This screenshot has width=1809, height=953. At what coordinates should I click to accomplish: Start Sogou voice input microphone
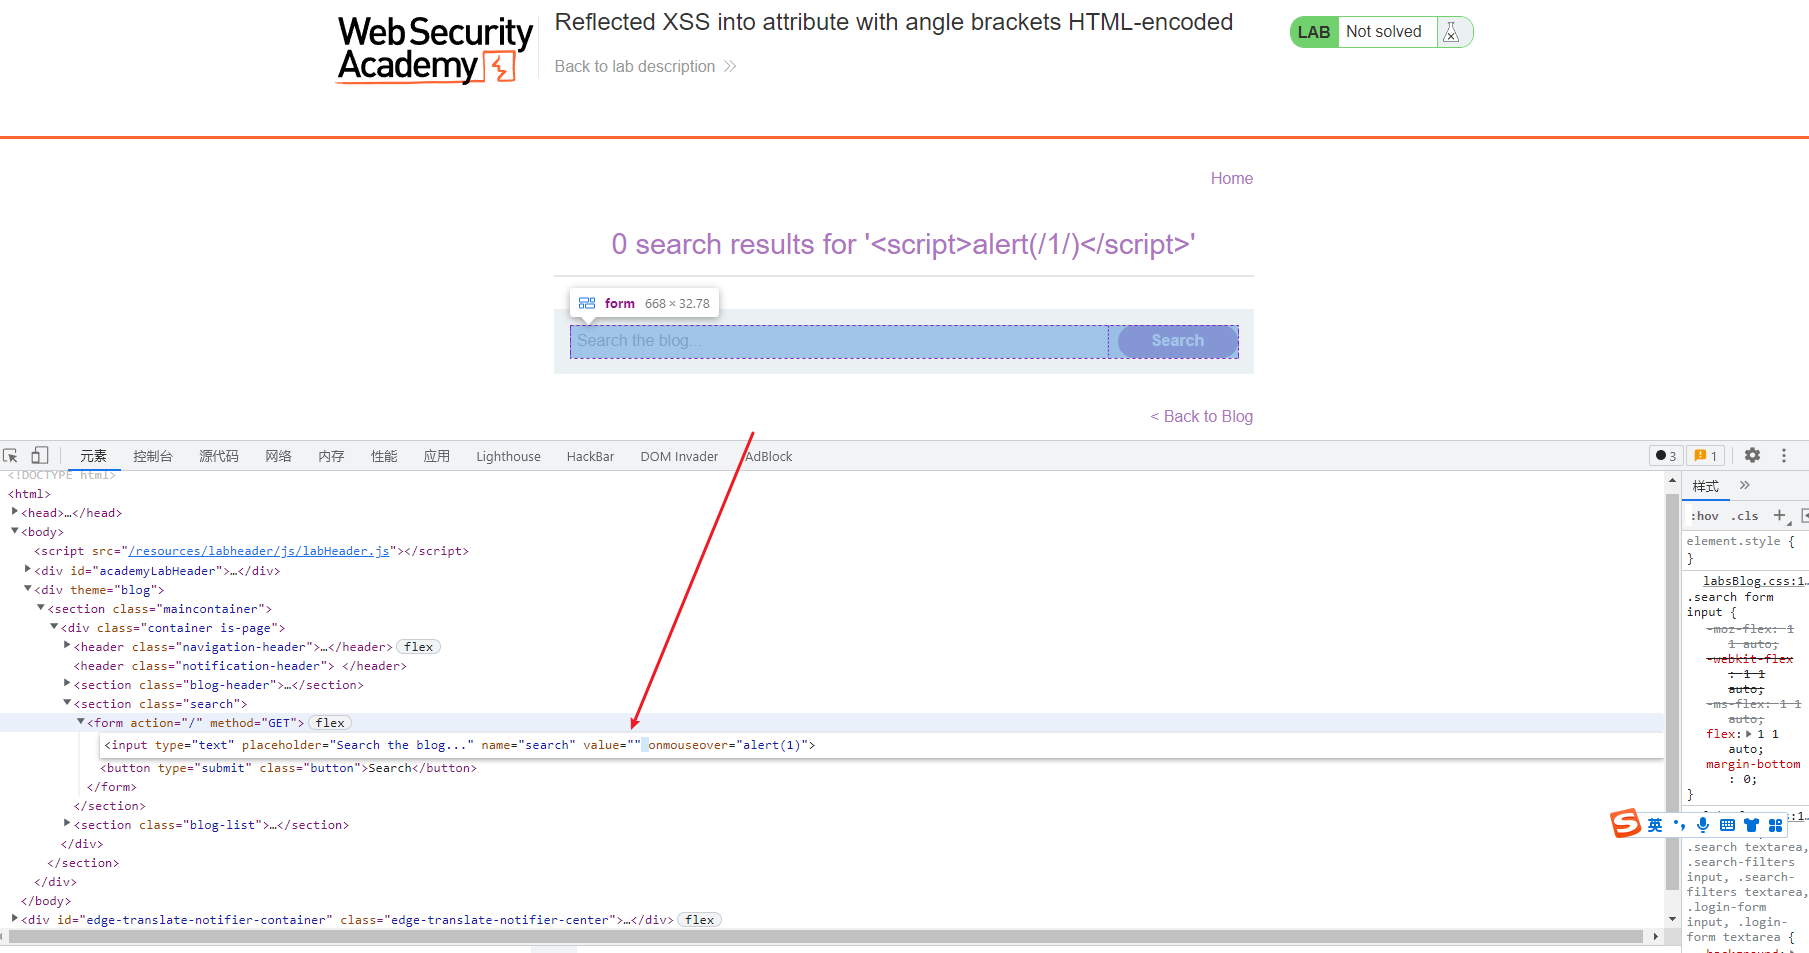1703,825
